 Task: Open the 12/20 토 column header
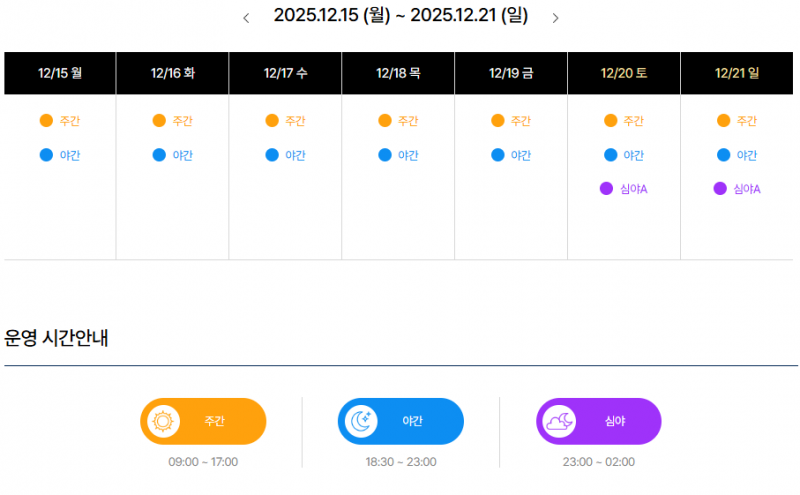pos(624,73)
